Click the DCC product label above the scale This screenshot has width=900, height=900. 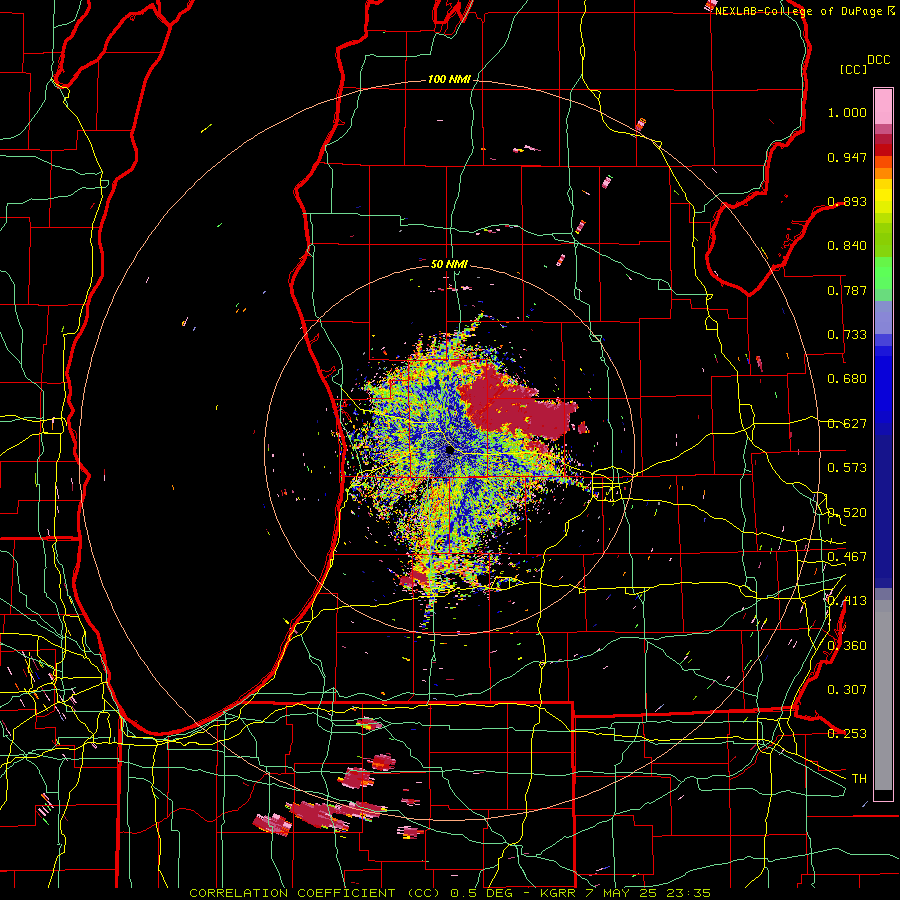tap(878, 60)
